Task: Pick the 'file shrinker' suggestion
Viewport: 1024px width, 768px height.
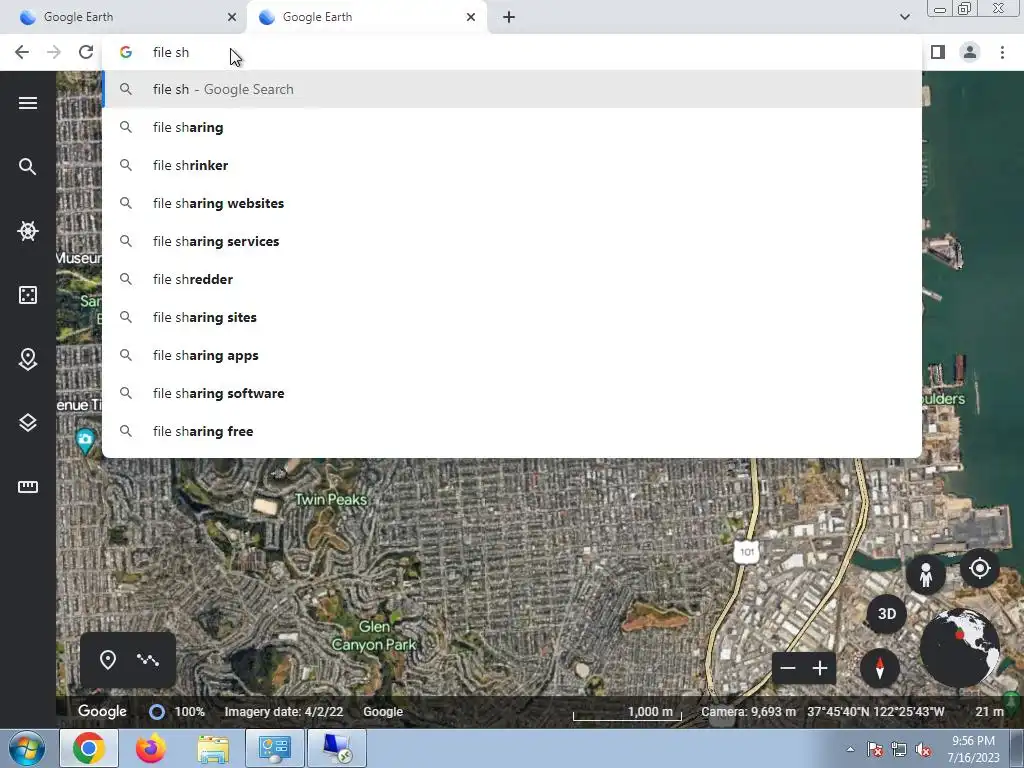Action: click(512, 165)
